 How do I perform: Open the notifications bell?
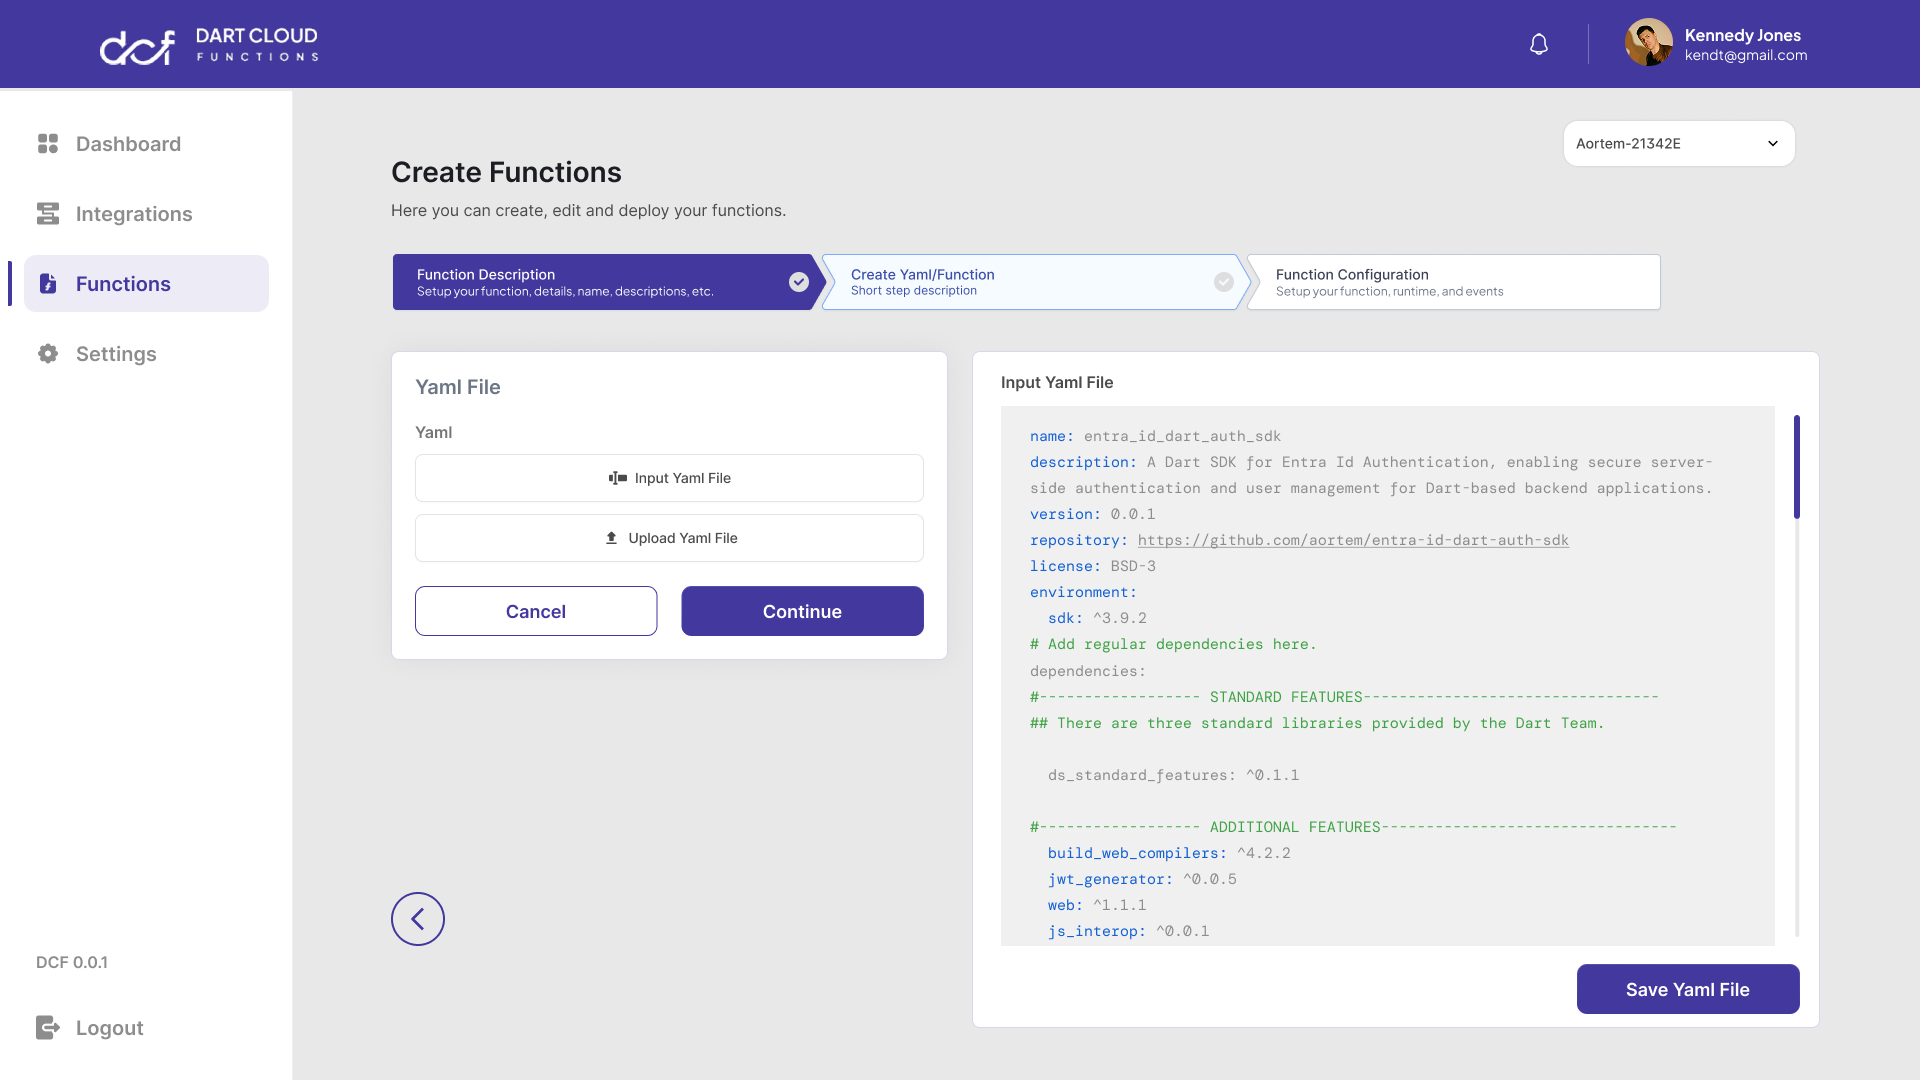[1539, 44]
